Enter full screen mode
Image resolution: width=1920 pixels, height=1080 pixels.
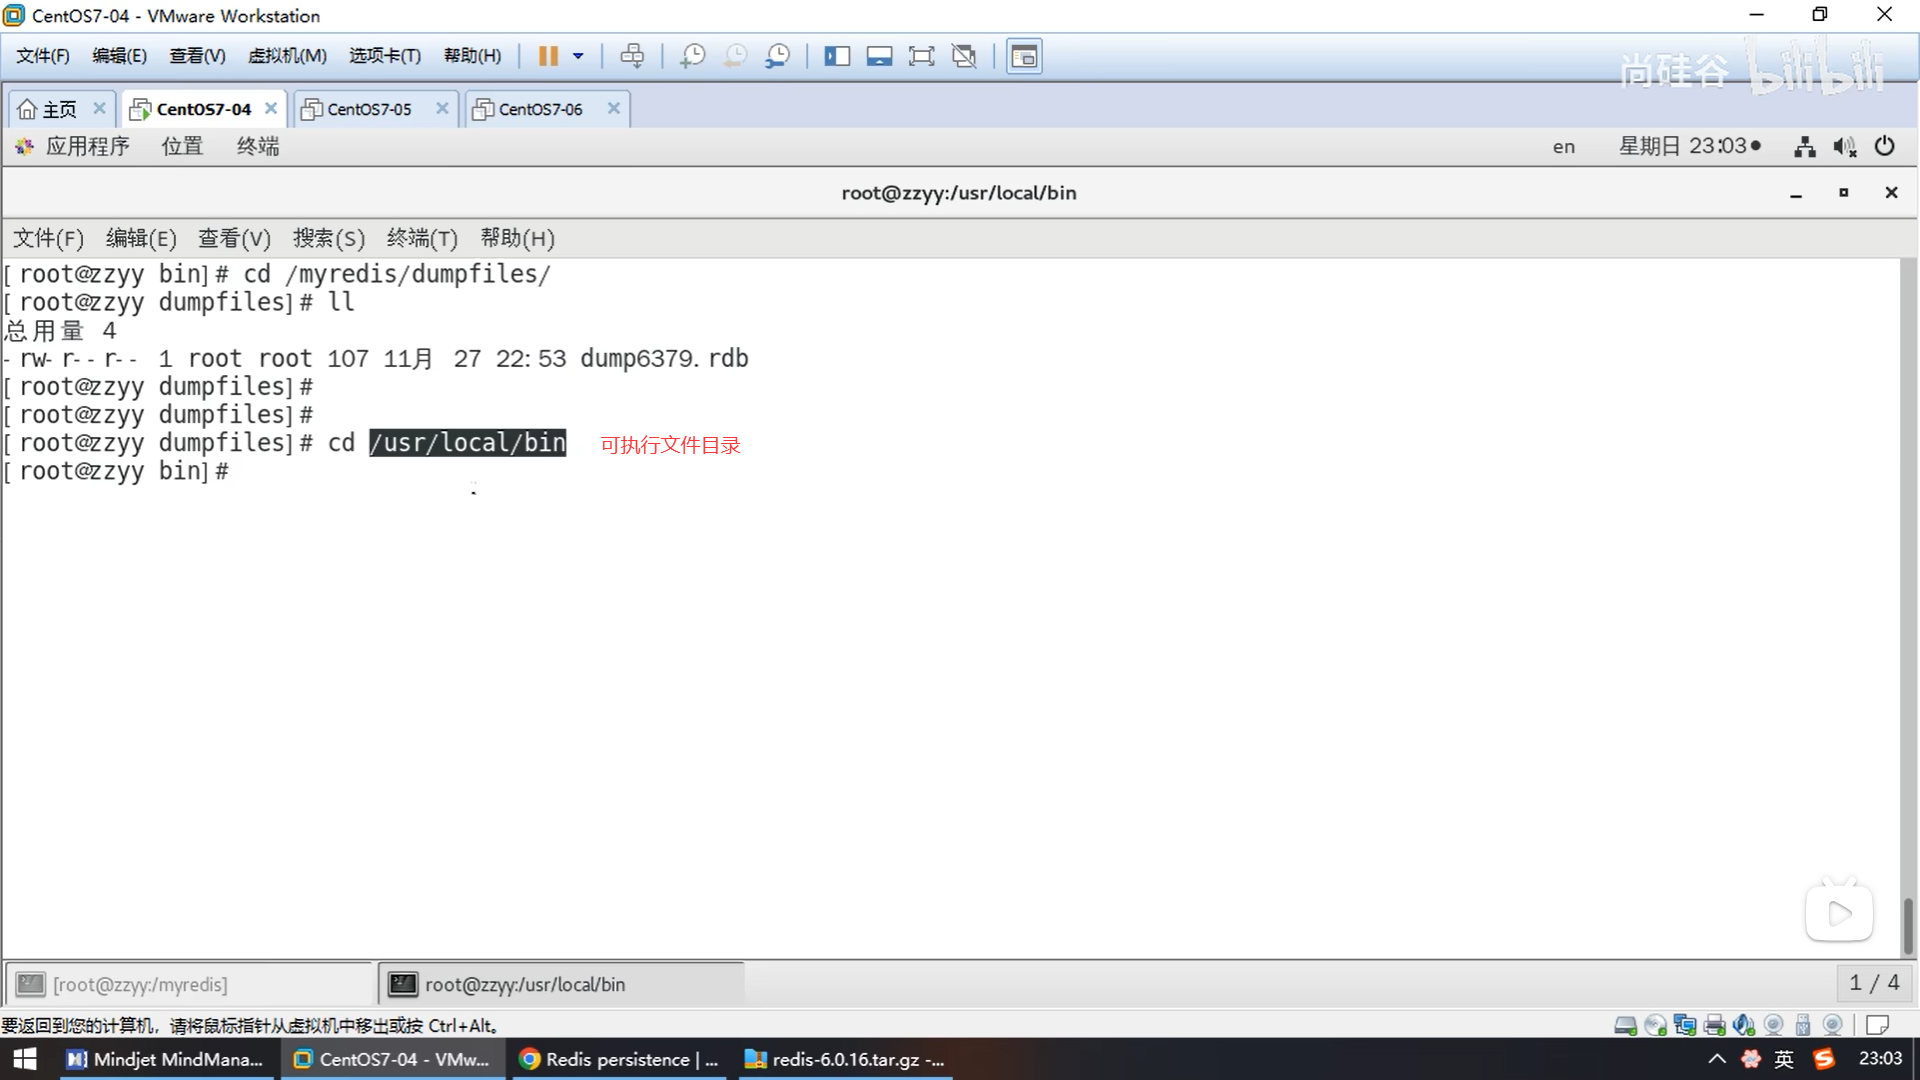[921, 56]
